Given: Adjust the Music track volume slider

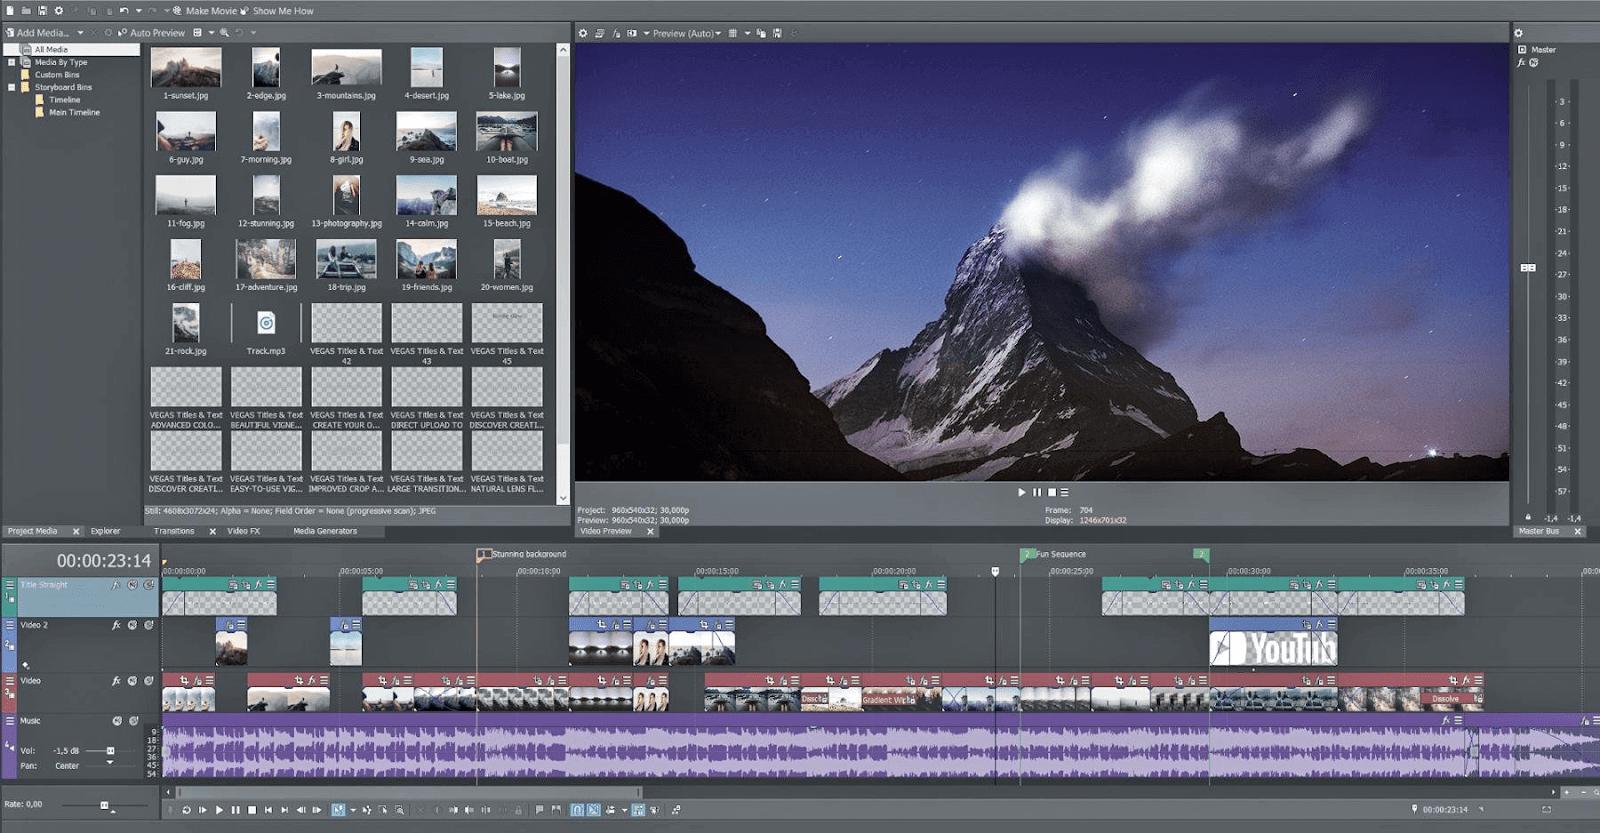Looking at the screenshot, I should coord(110,751).
